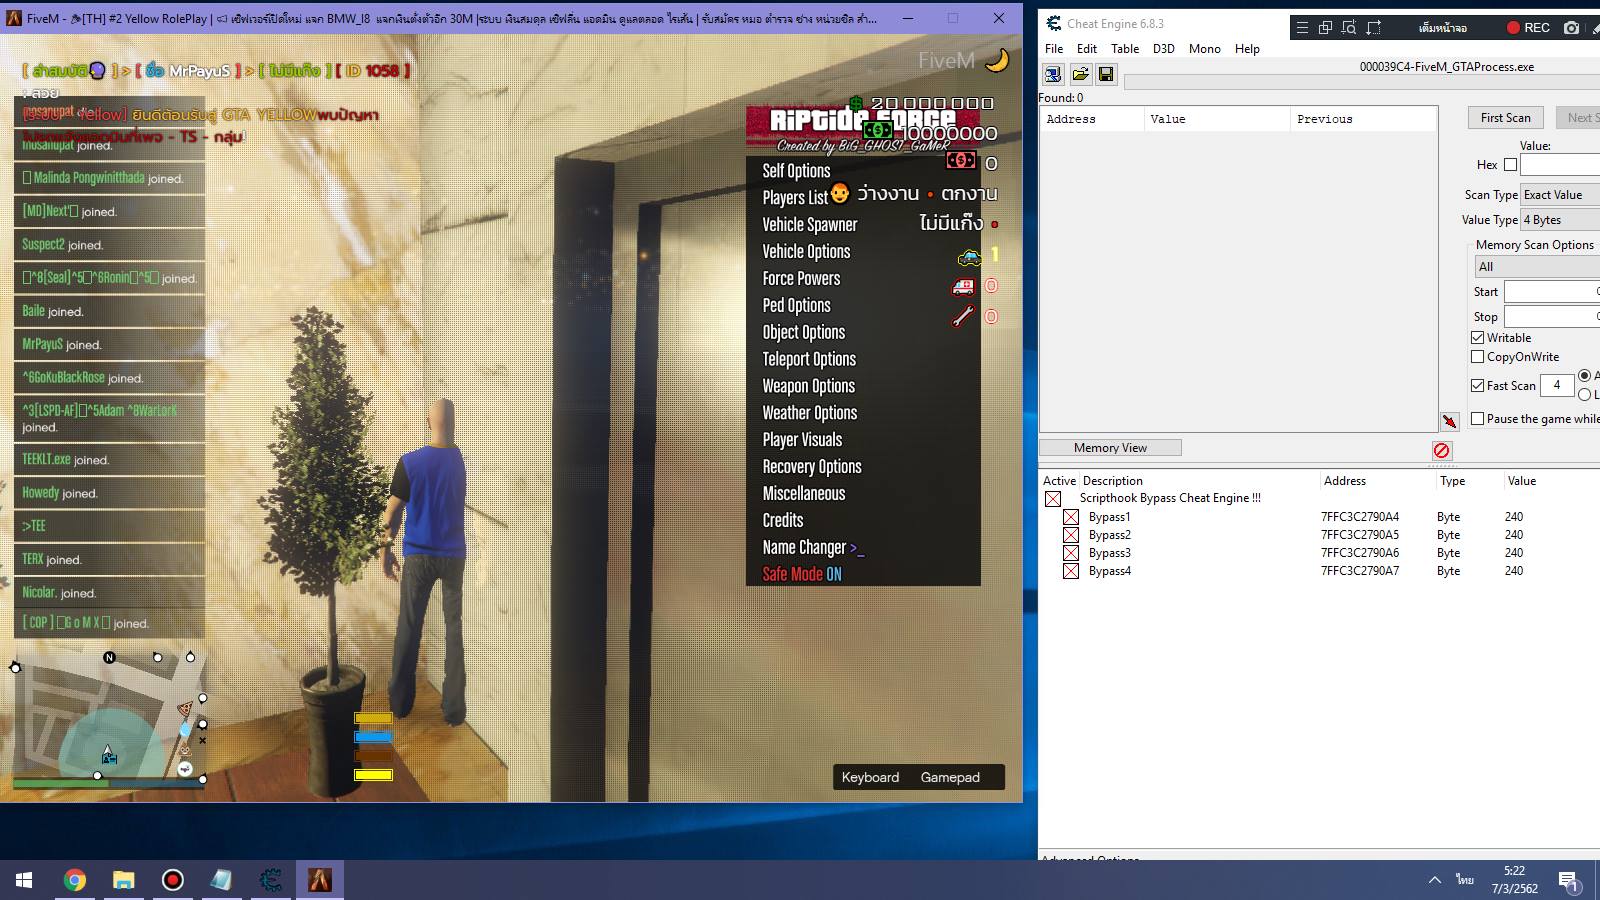Open the process list in Cheat Engine
Viewport: 1600px width, 900px height.
[1053, 74]
